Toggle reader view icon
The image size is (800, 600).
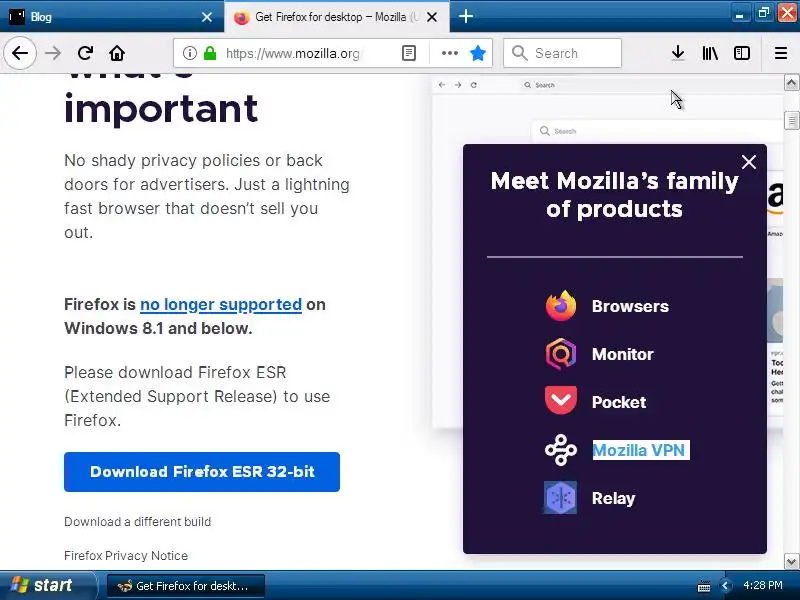(409, 53)
